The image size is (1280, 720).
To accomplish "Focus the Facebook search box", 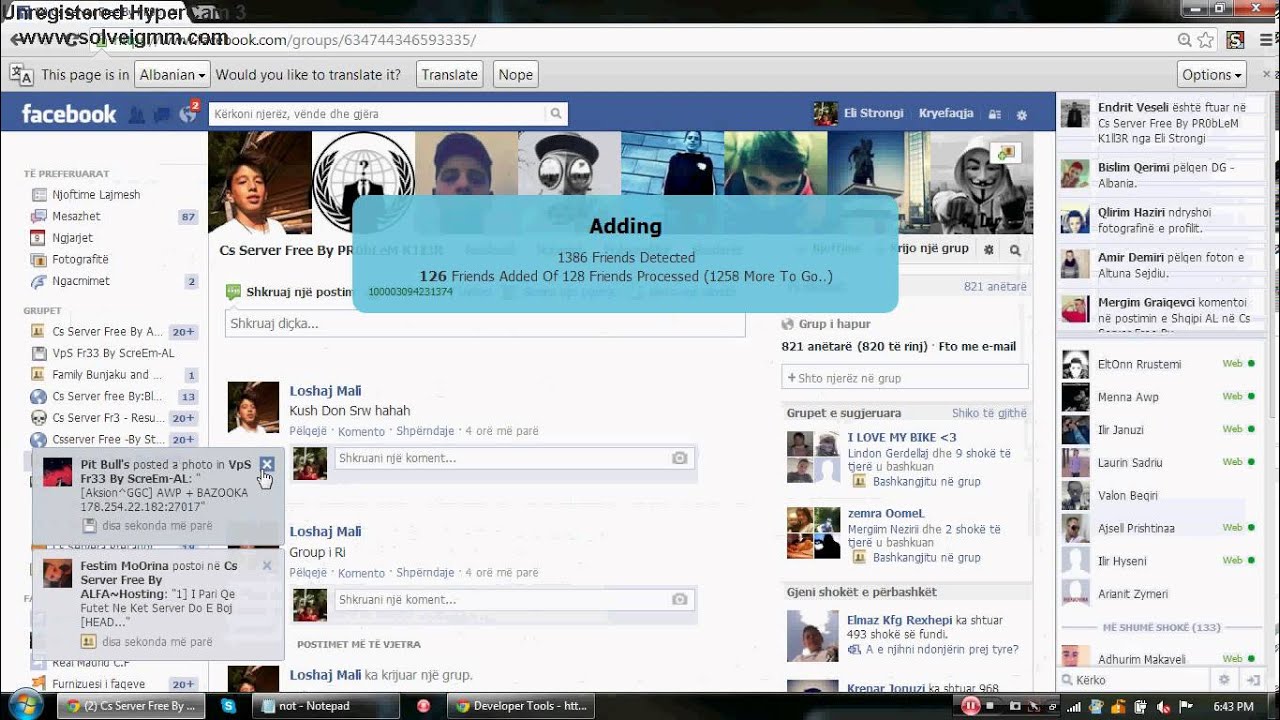I will coord(378,114).
